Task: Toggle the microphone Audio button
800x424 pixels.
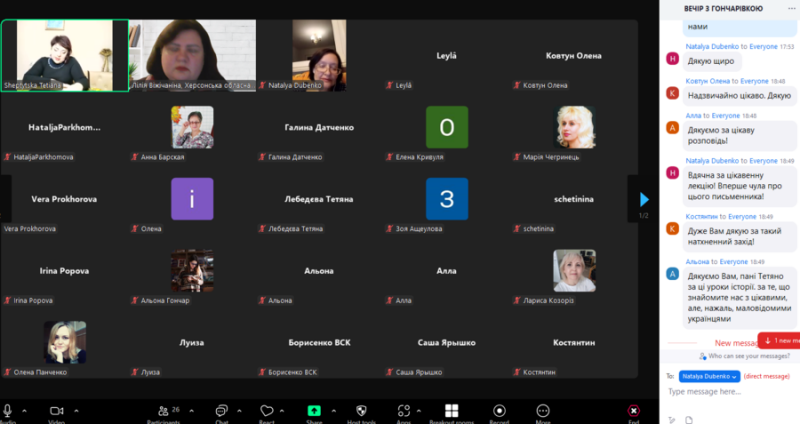Action: click(8, 411)
